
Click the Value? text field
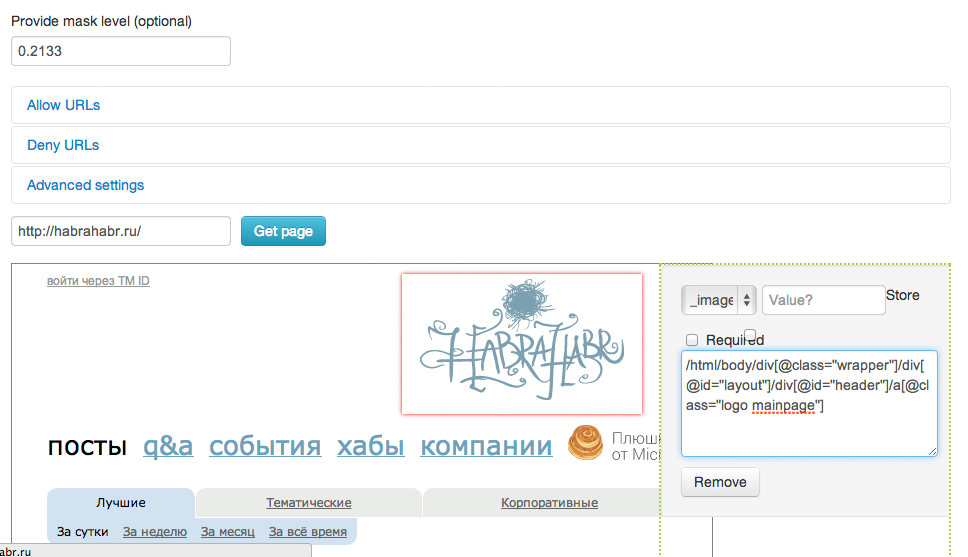(824, 300)
